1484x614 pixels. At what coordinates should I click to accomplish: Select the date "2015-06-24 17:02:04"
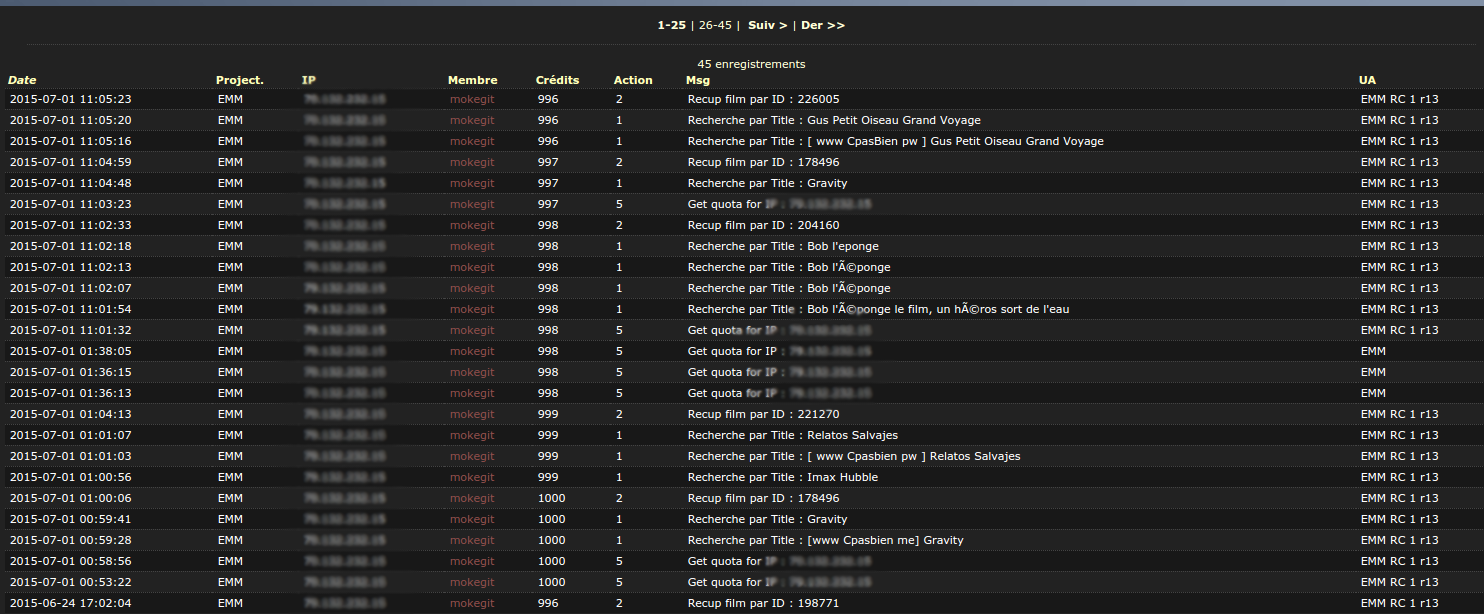pyautogui.click(x=70, y=603)
